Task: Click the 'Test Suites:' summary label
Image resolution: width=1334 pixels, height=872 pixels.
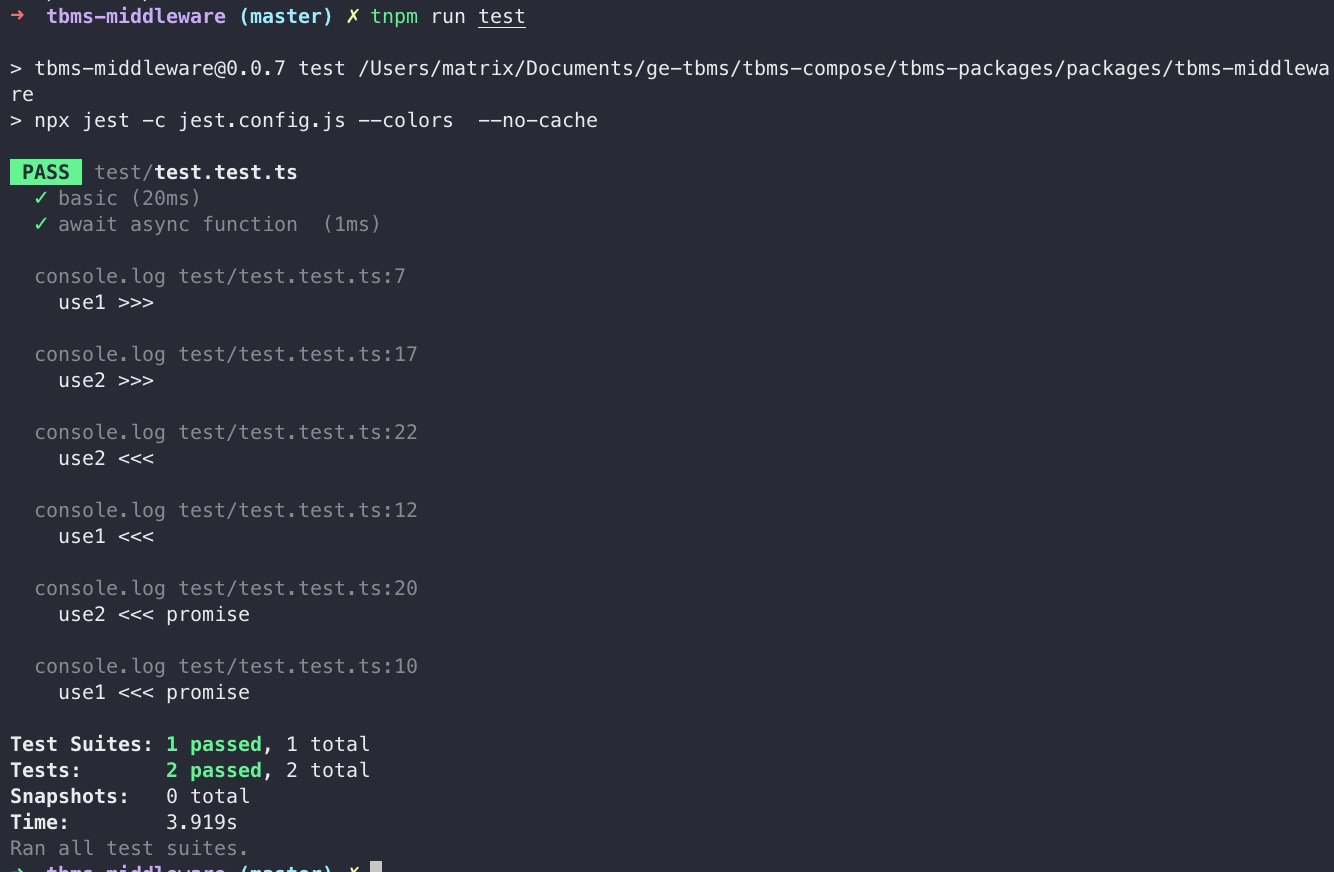Action: (82, 744)
